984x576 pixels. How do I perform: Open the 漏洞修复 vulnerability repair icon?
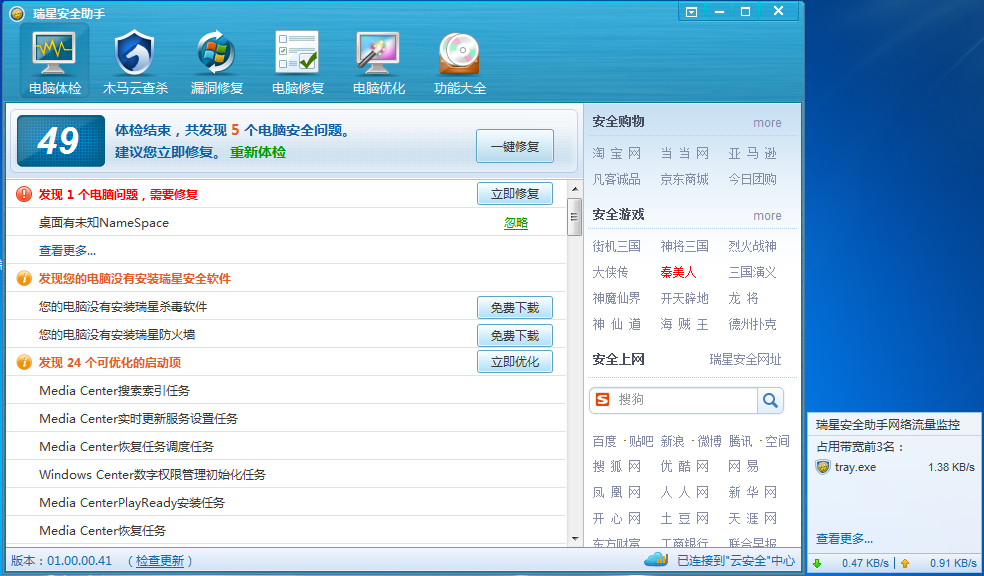[x=217, y=61]
